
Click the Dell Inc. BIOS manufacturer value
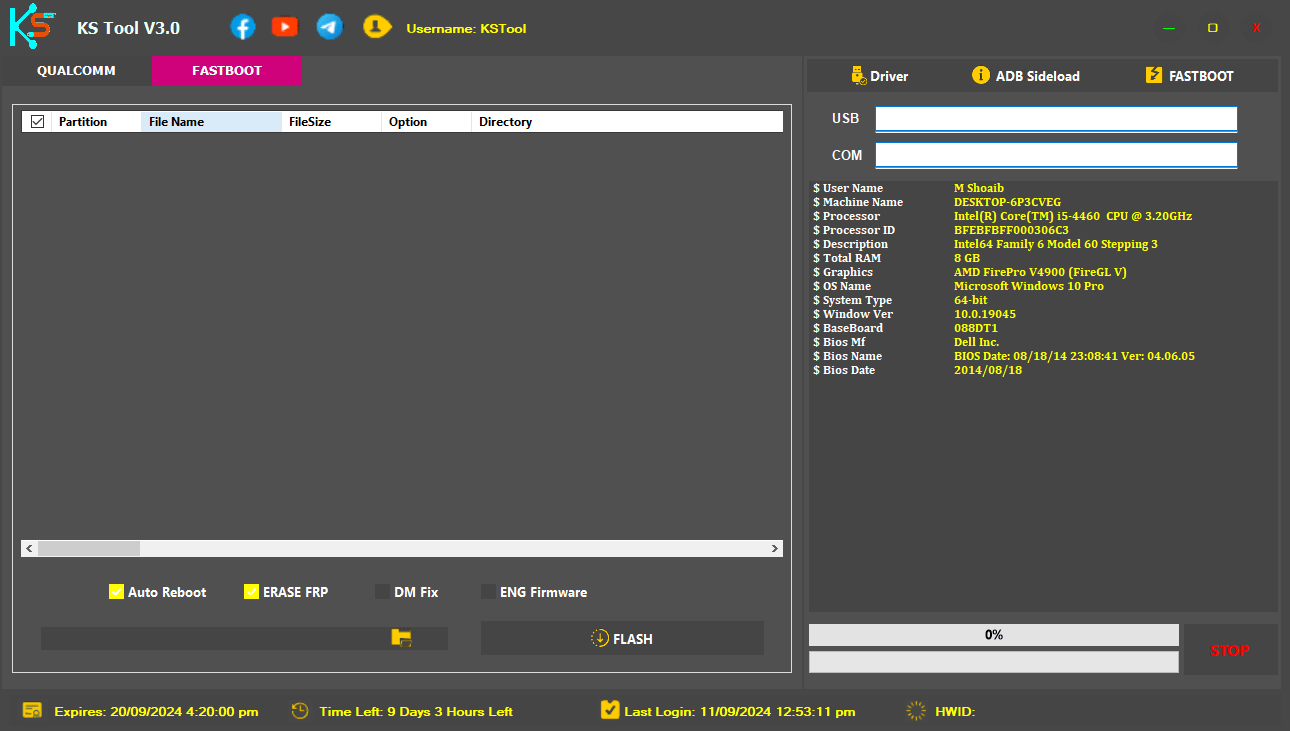point(976,342)
